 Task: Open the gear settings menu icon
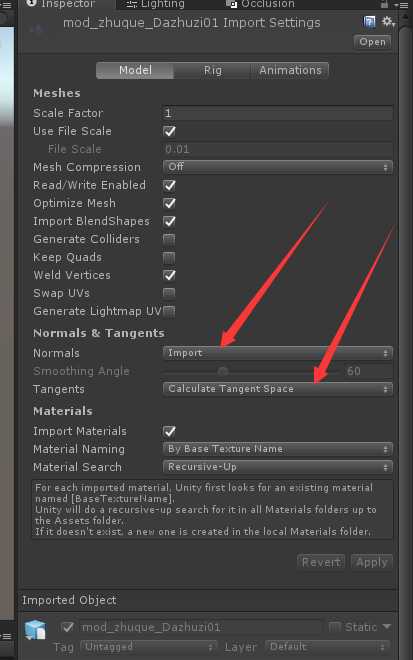pyautogui.click(x=387, y=22)
